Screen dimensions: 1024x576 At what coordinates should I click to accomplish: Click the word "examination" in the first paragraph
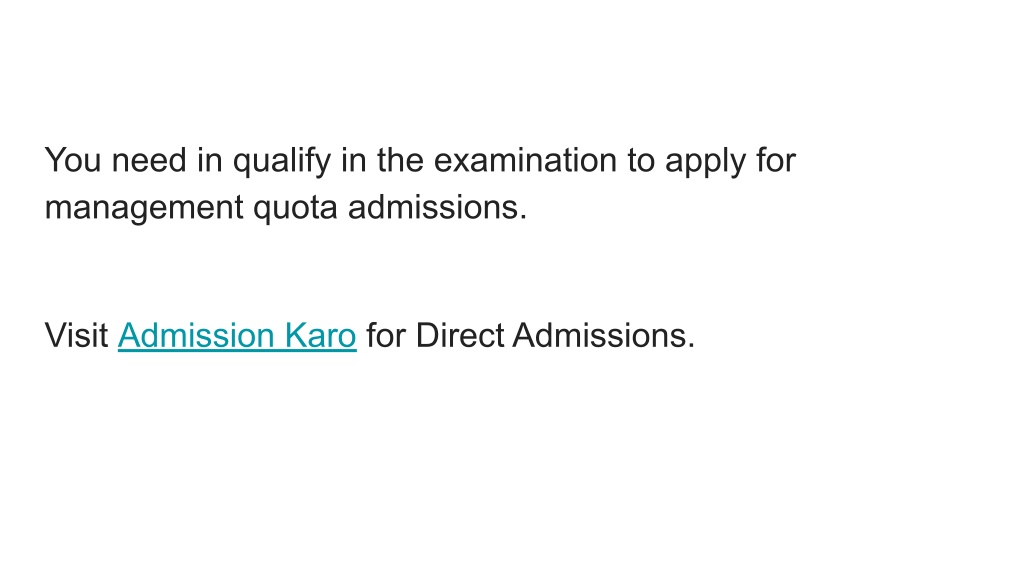[525, 160]
